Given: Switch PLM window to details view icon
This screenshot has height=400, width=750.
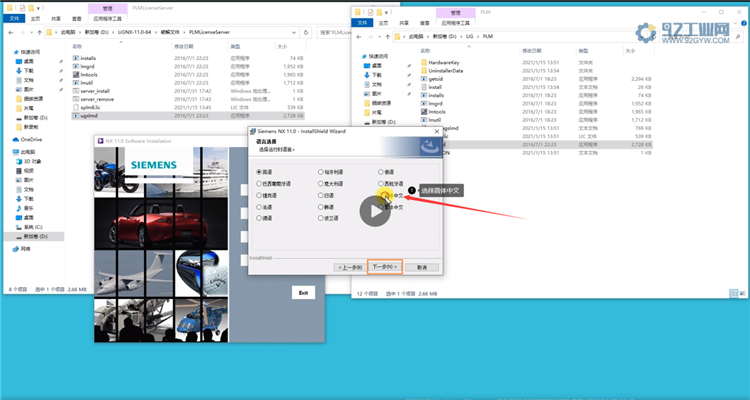Looking at the screenshot, I should pyautogui.click(x=734, y=293).
